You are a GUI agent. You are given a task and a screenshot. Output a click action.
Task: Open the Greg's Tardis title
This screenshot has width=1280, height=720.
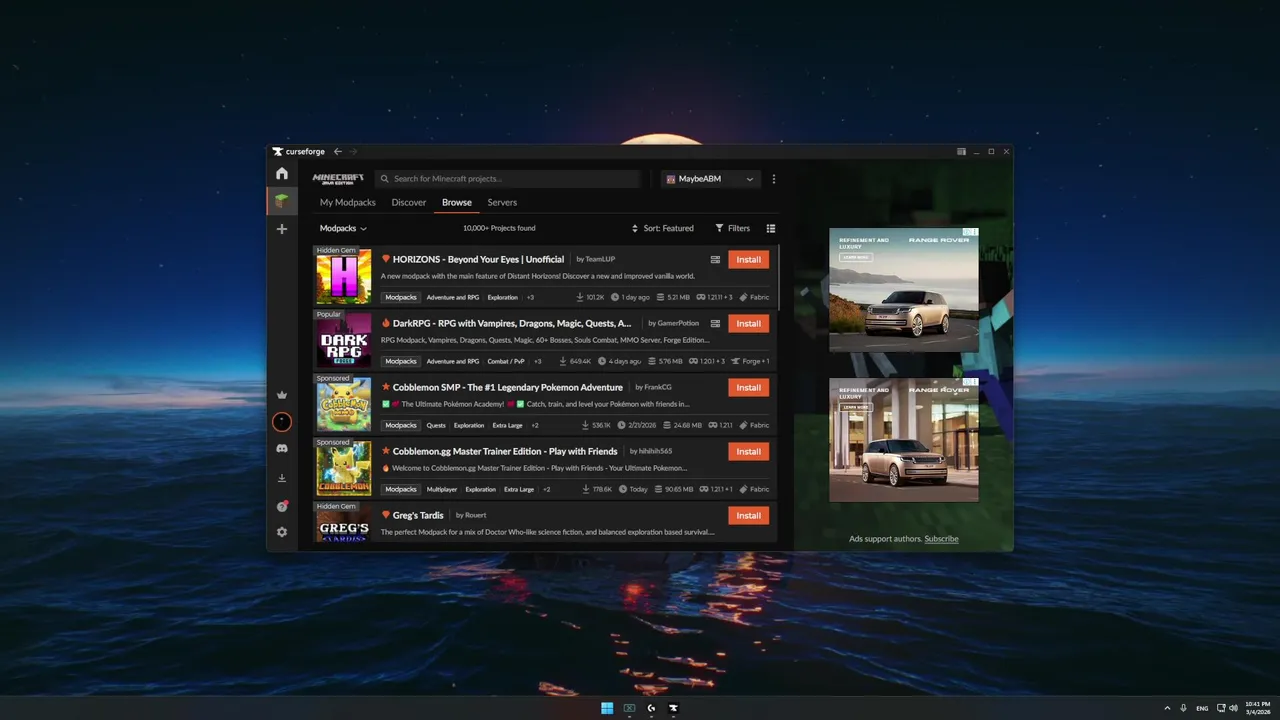click(418, 515)
